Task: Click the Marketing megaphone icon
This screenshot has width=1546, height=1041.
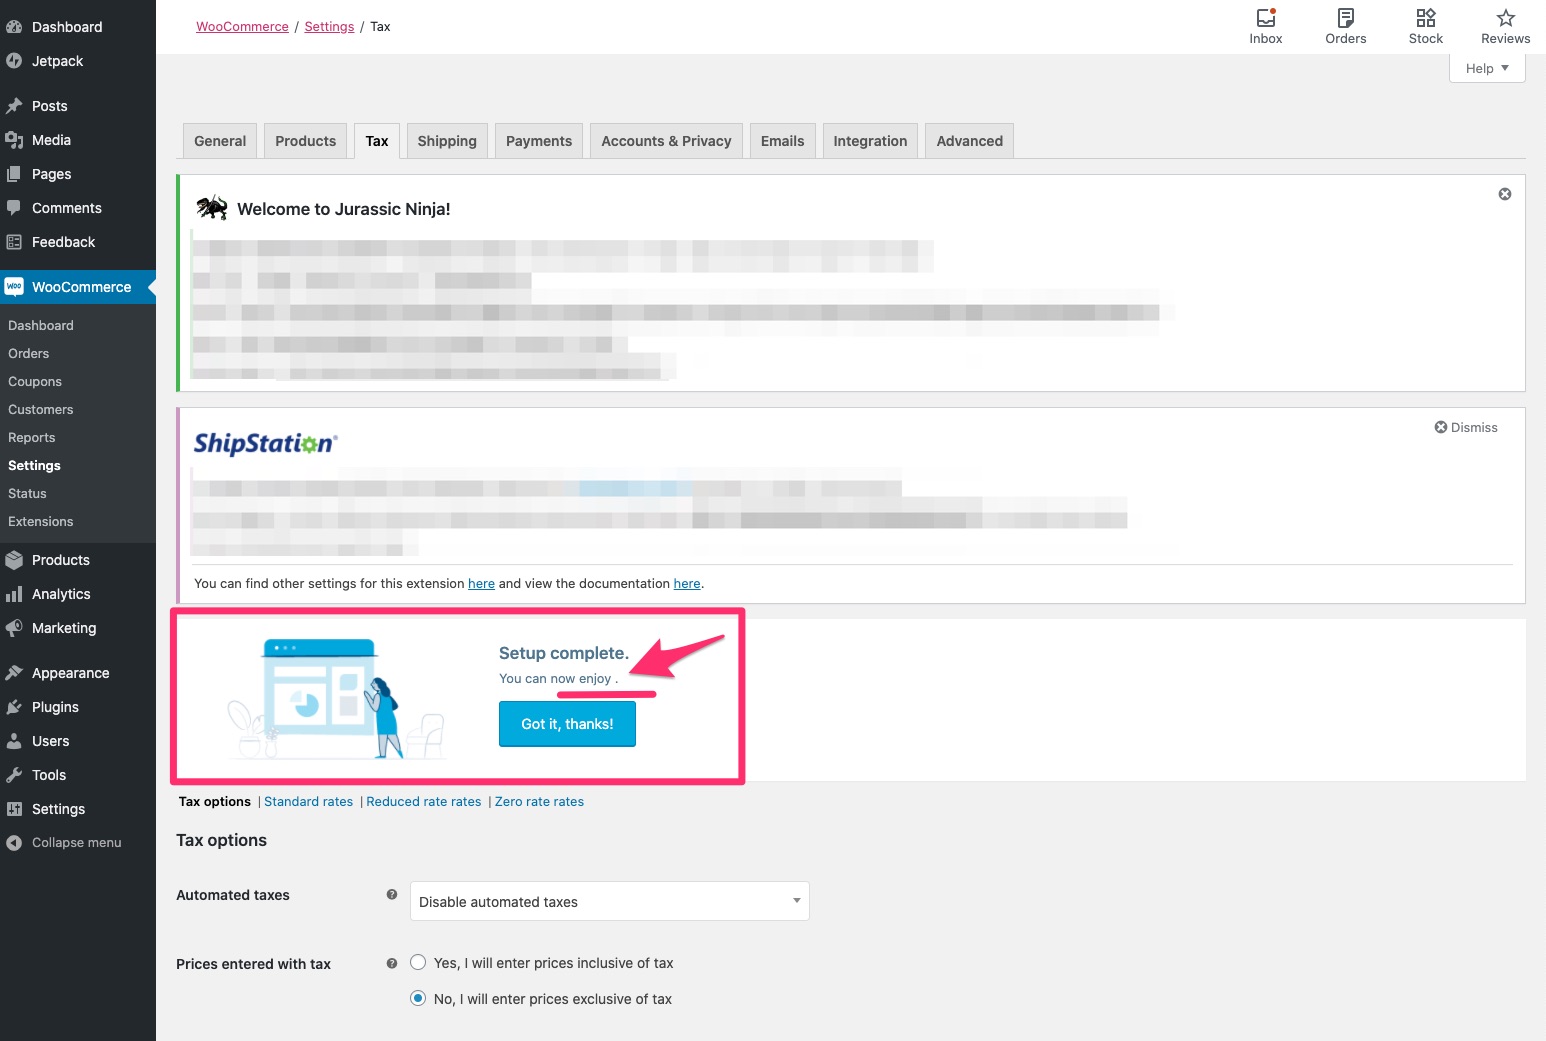Action: coord(14,628)
